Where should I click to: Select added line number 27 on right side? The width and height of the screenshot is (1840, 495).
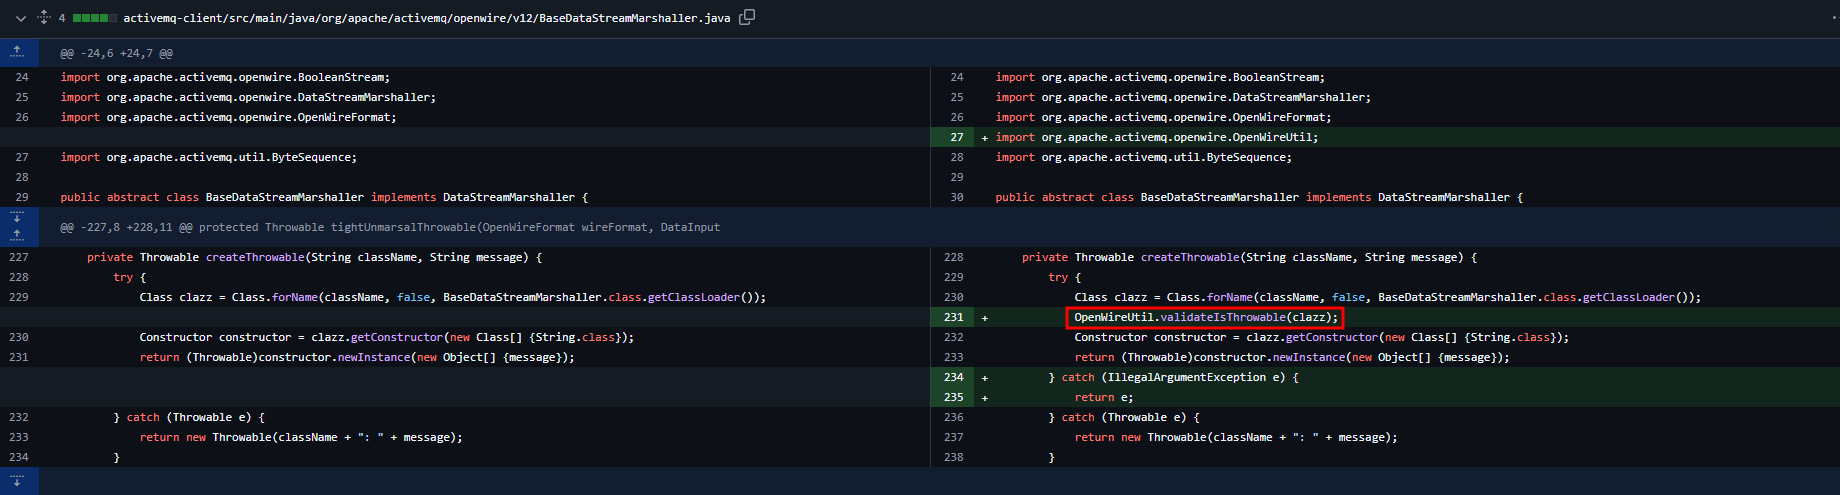pyautogui.click(x=957, y=137)
